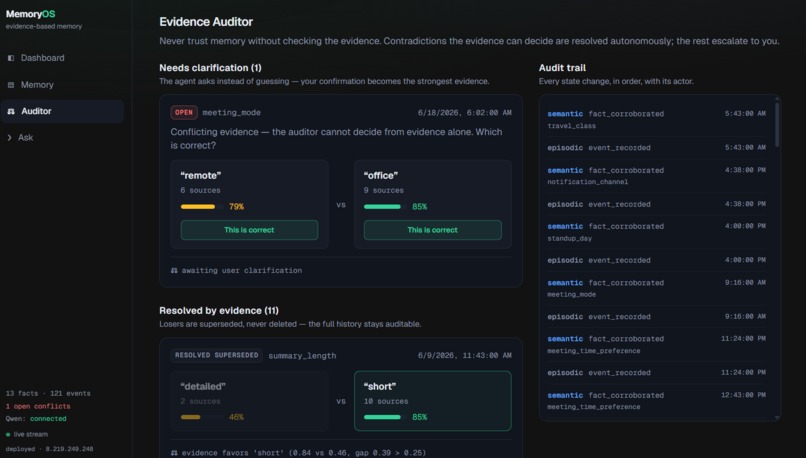Click the short 85% confidence bar

pyautogui.click(x=385, y=417)
